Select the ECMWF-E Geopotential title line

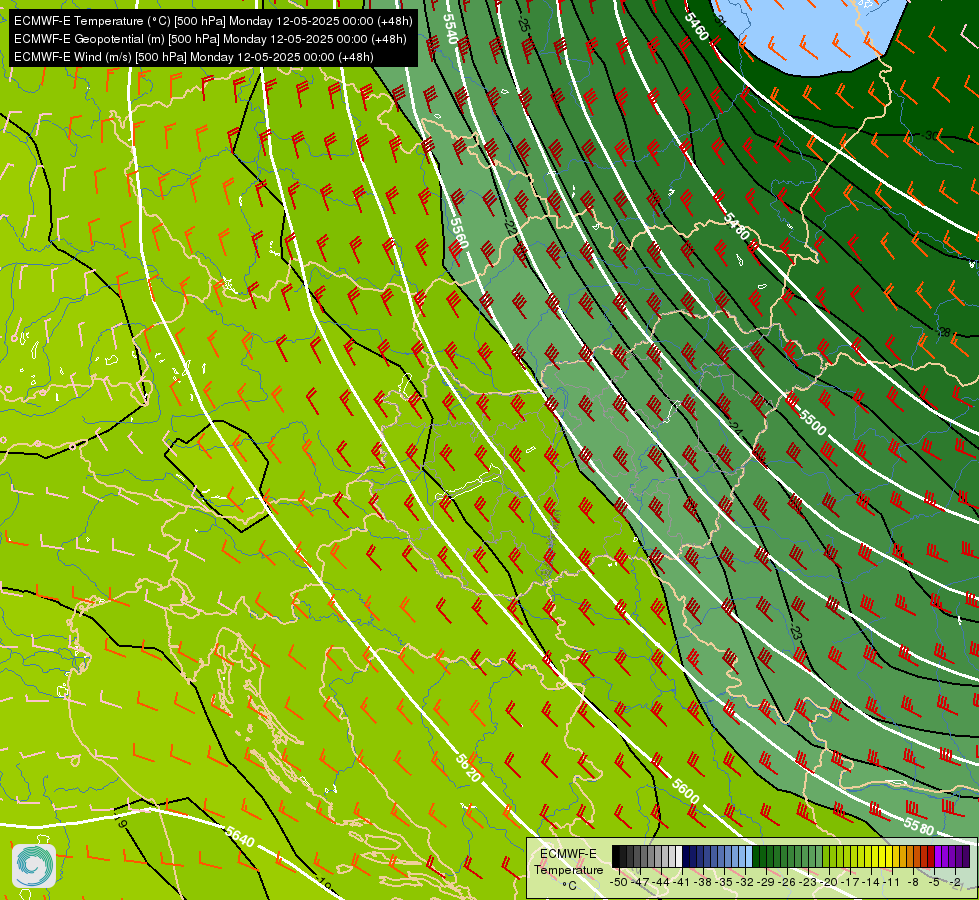(210, 39)
